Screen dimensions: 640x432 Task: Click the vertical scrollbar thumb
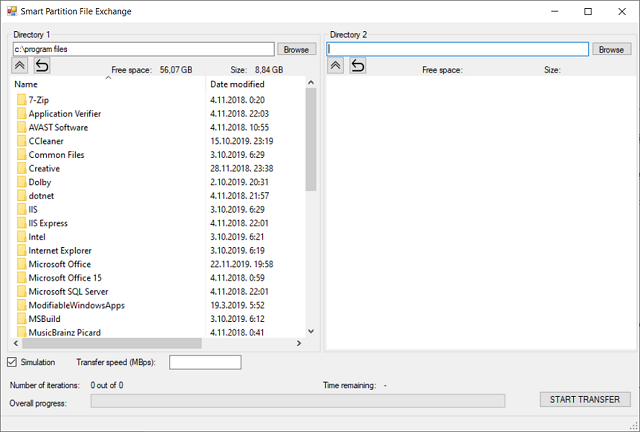(311, 139)
